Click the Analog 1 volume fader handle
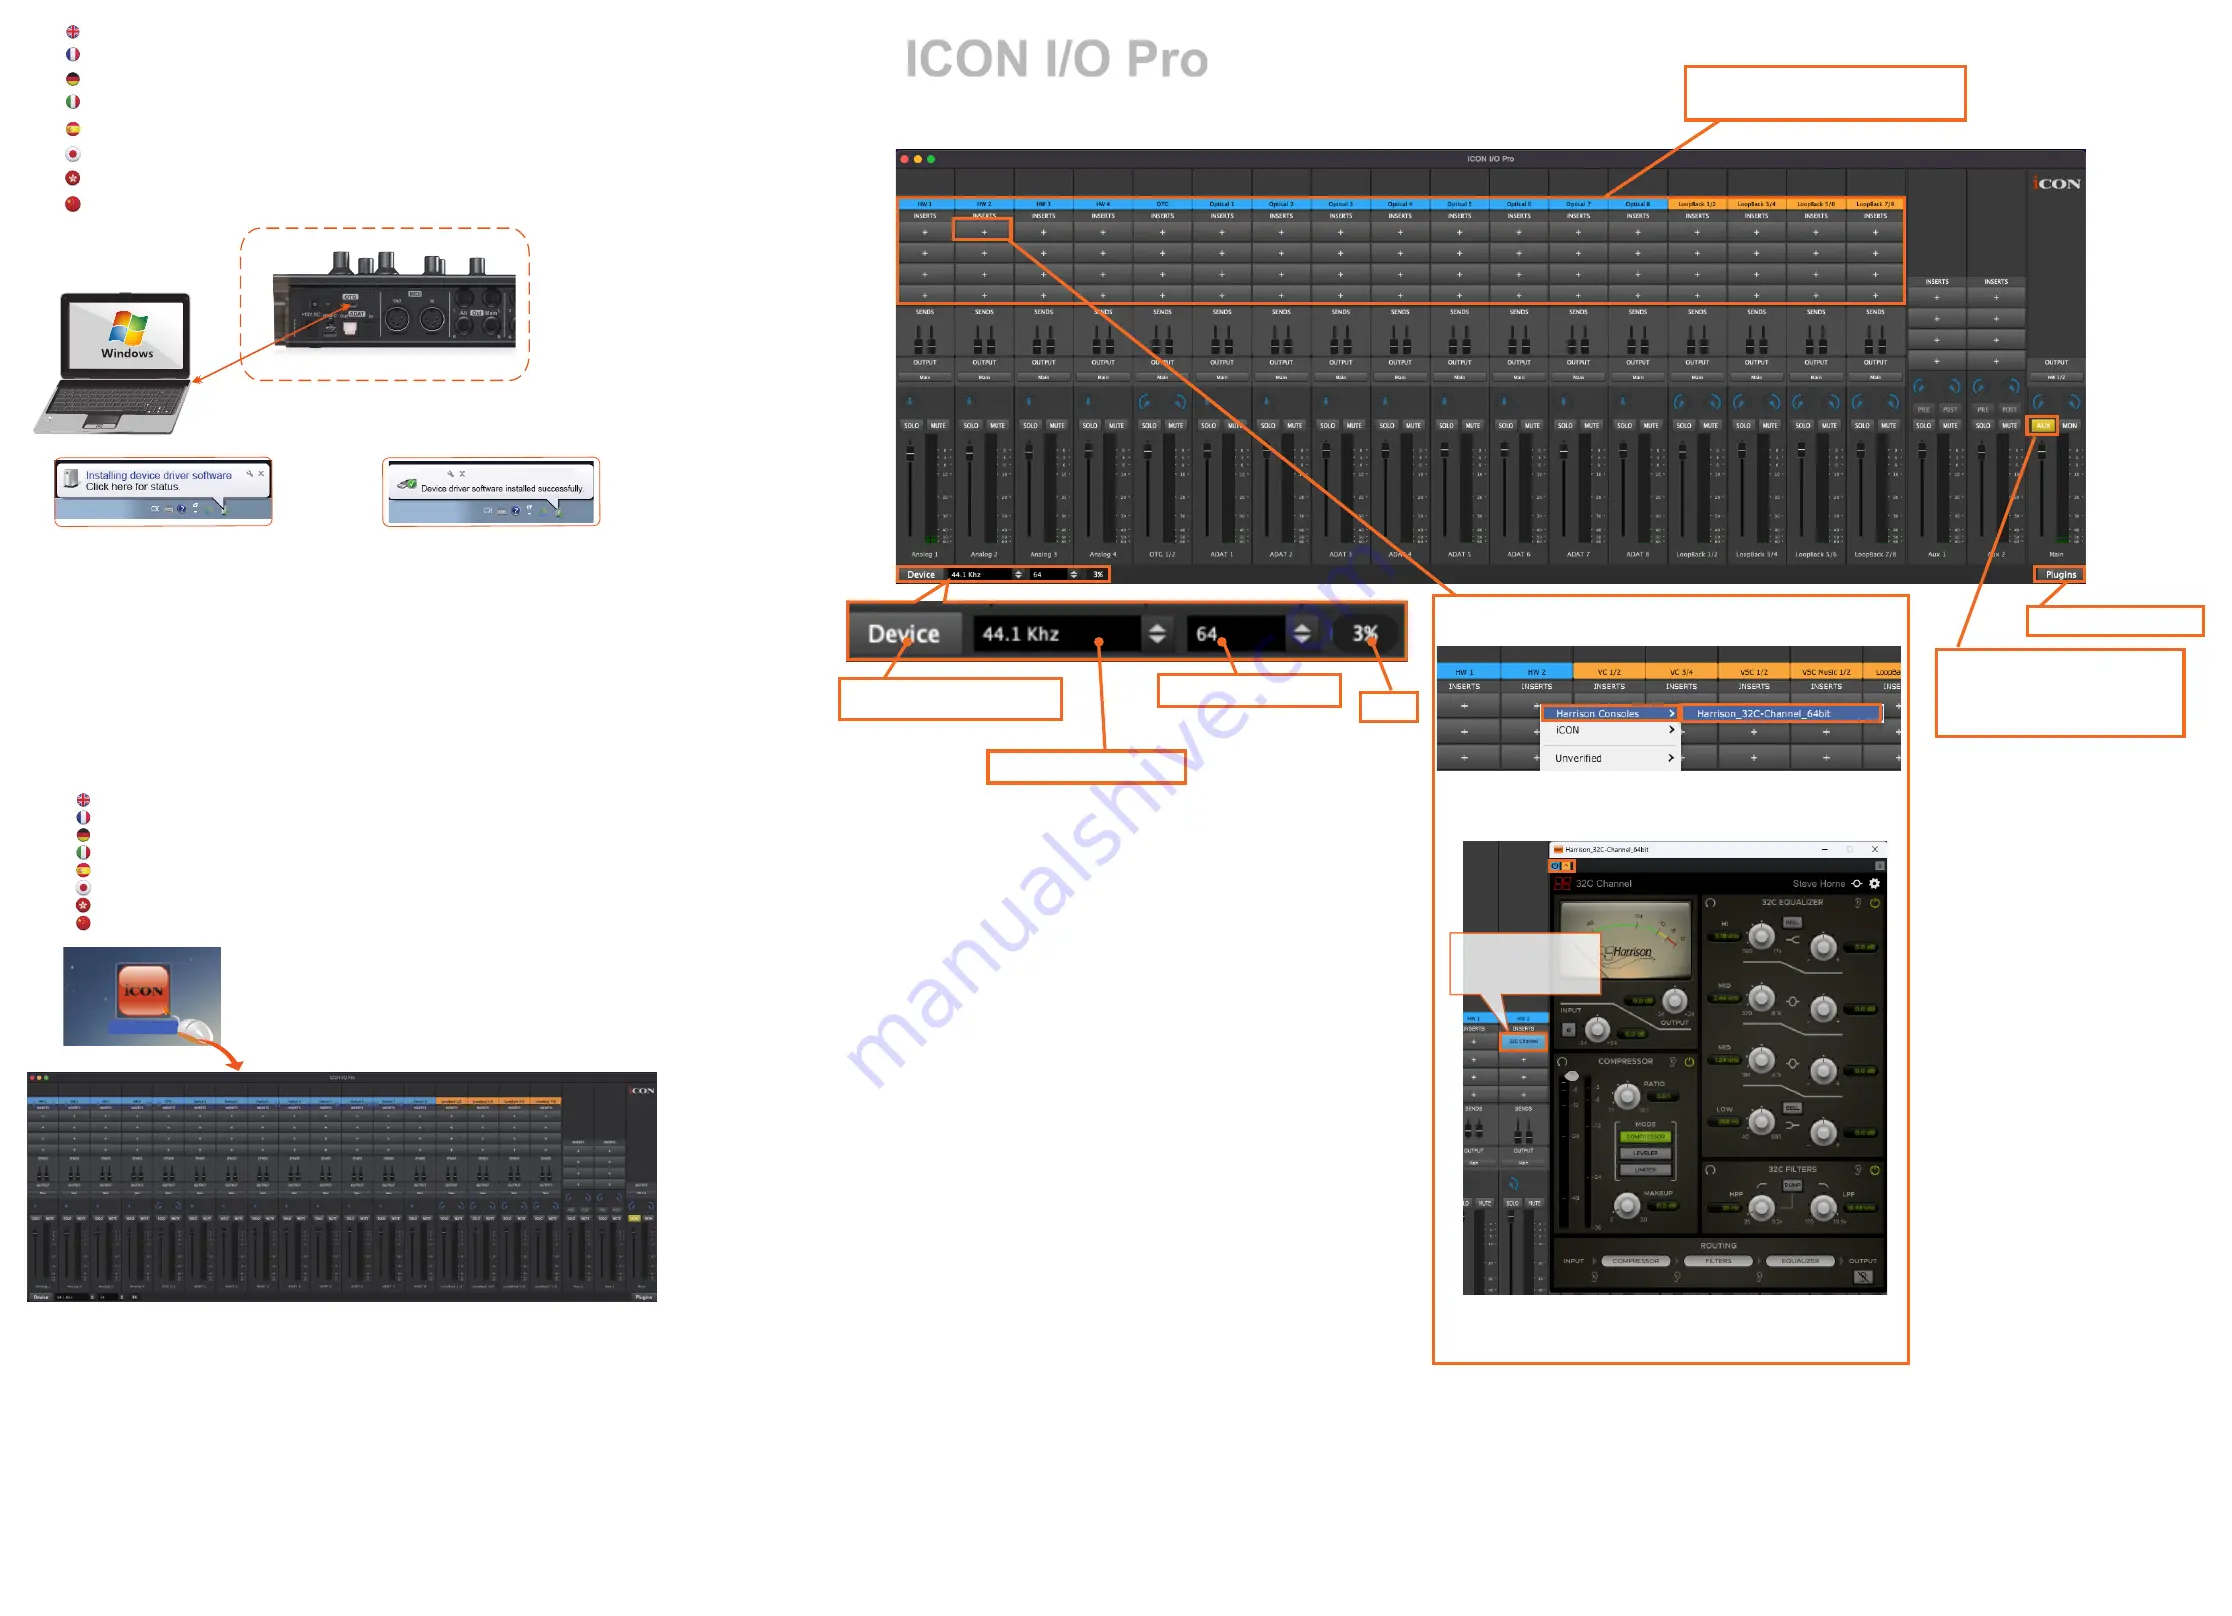 910,454
